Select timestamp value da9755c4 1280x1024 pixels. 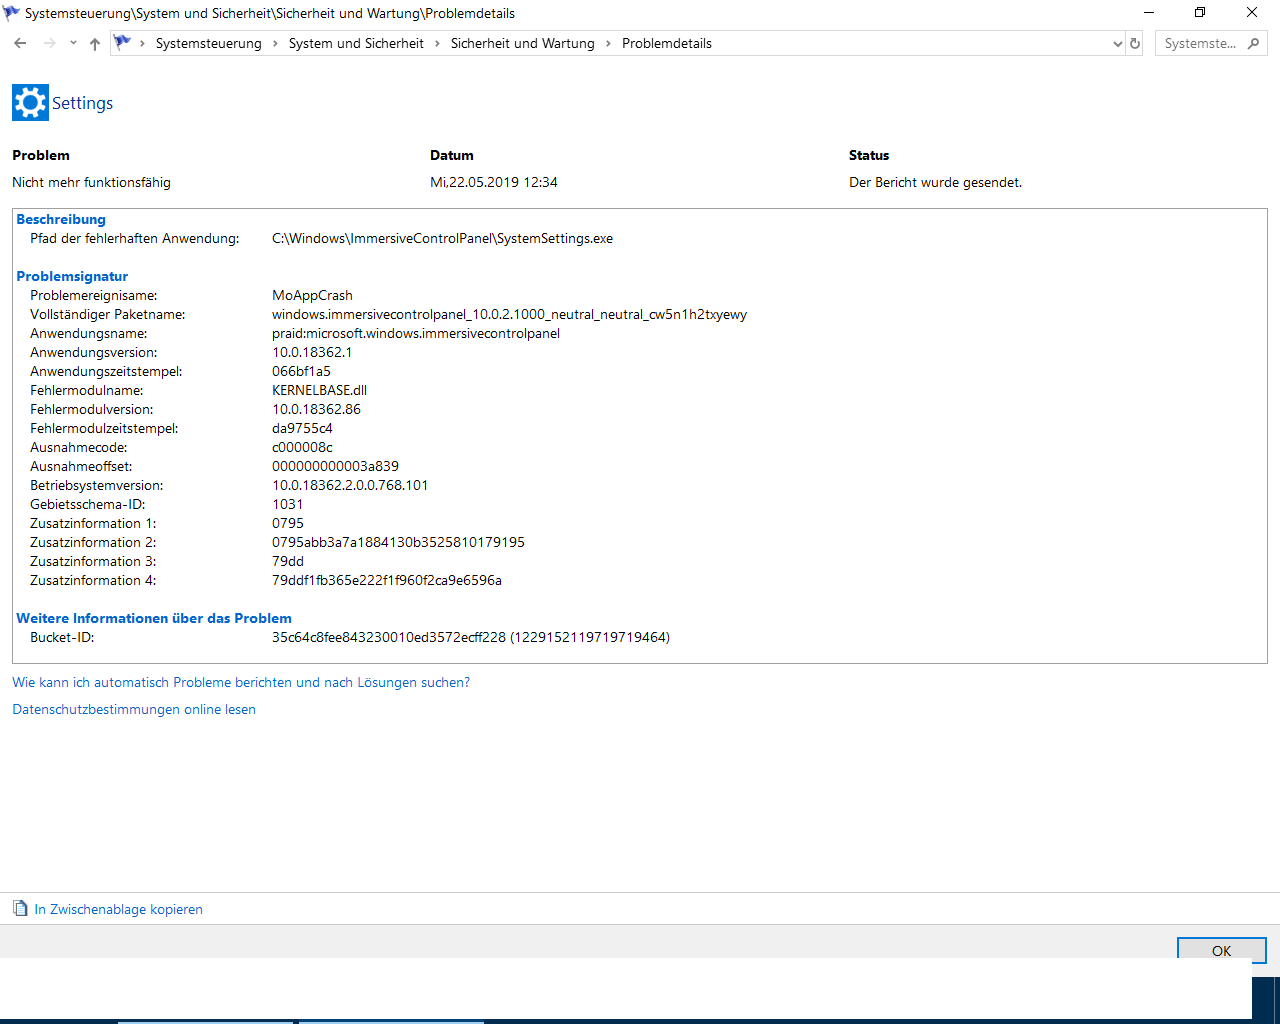(302, 428)
